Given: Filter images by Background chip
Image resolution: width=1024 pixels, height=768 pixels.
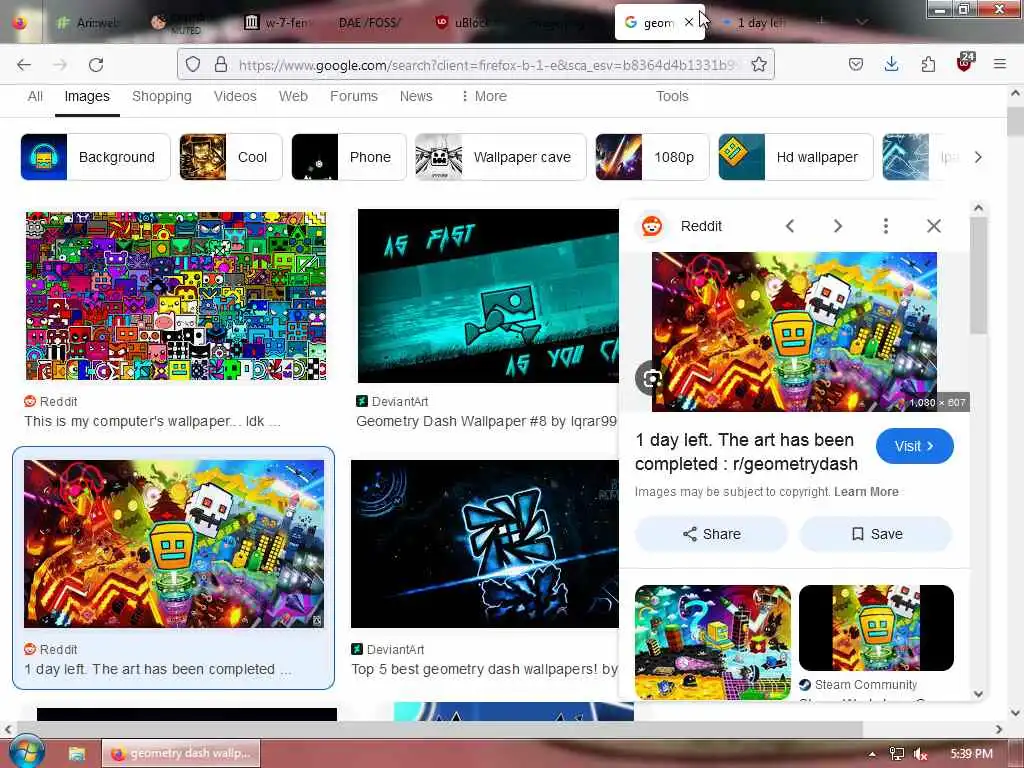Looking at the screenshot, I should coord(95,157).
